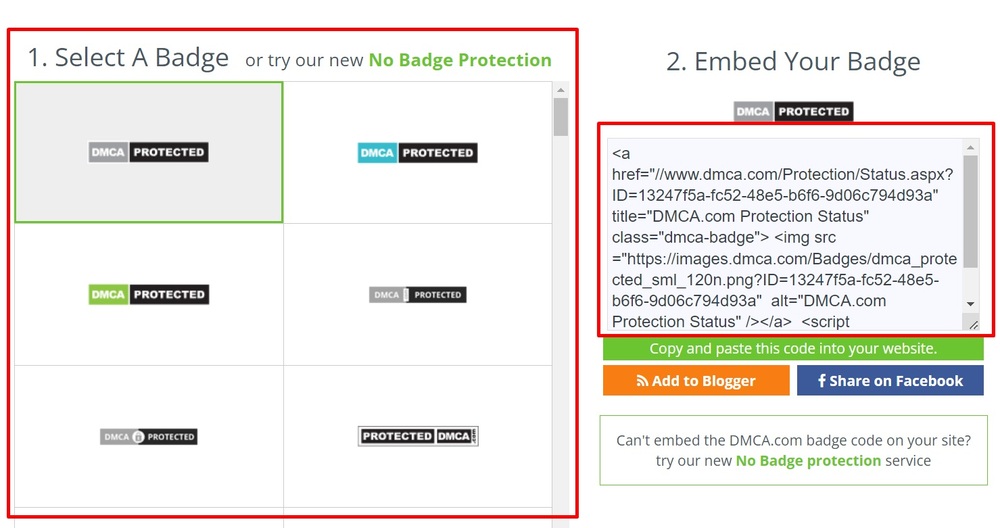Select the gray DMCA Protected badge
1000x528 pixels.
[149, 152]
